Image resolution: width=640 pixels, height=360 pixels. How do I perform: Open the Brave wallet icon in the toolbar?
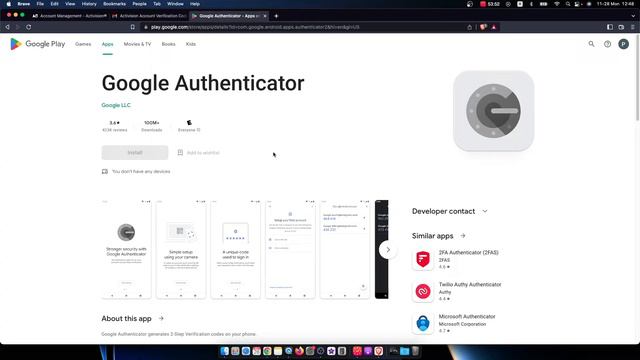click(621, 27)
